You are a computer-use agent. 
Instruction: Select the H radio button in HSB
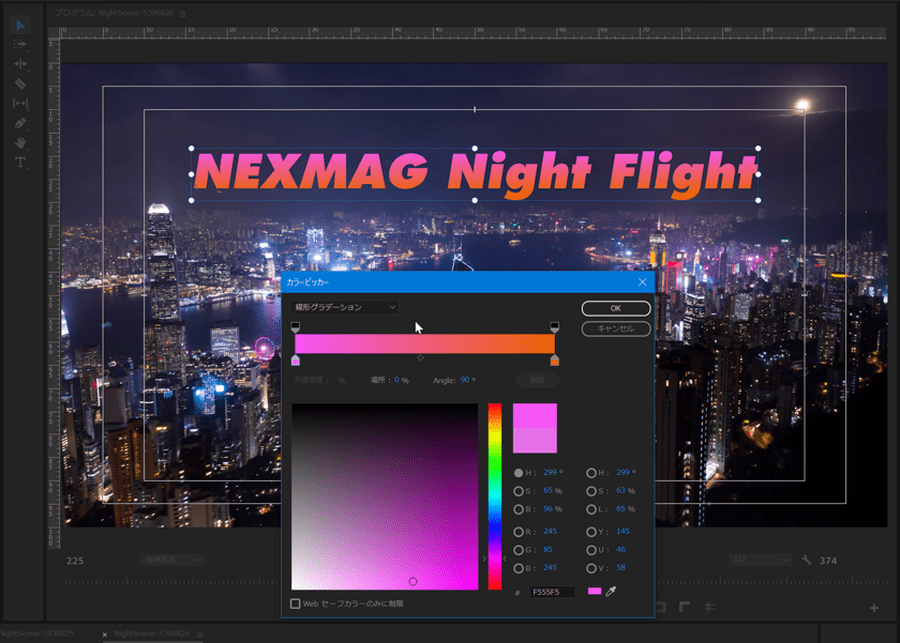click(518, 473)
